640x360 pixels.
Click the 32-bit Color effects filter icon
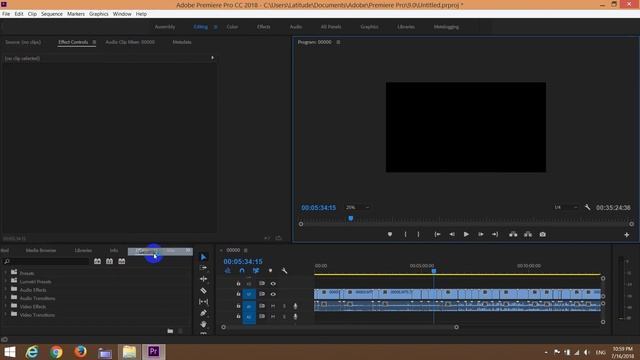click(109, 261)
